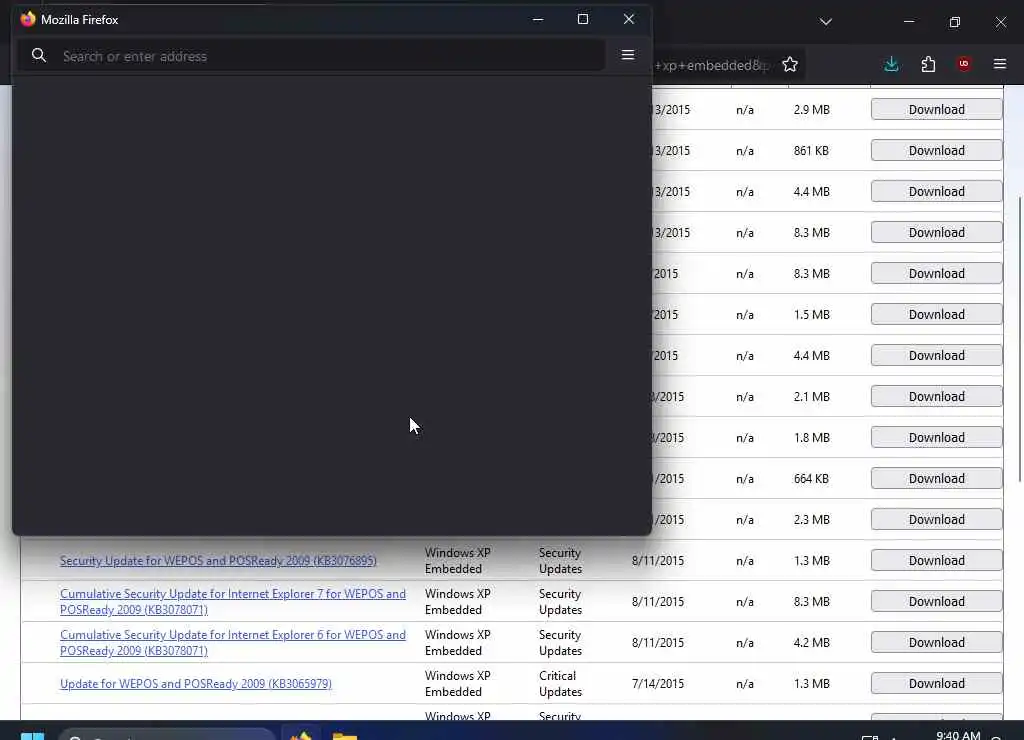1024x740 pixels.
Task: Close the background Firefox window
Action: tap(1001, 22)
